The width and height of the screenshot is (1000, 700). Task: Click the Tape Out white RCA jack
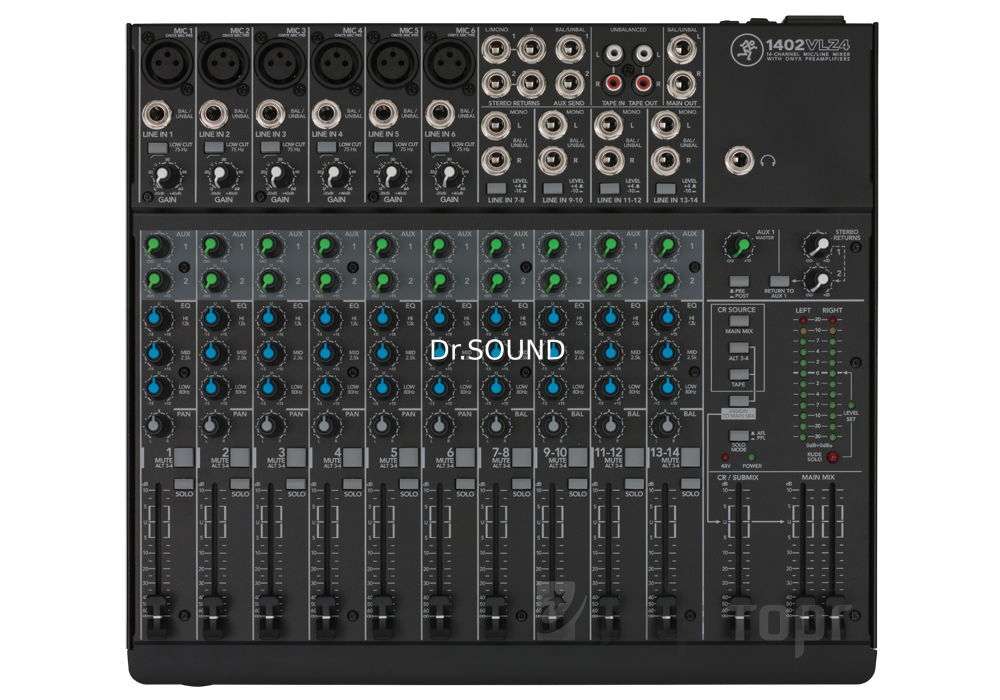pyautogui.click(x=644, y=54)
